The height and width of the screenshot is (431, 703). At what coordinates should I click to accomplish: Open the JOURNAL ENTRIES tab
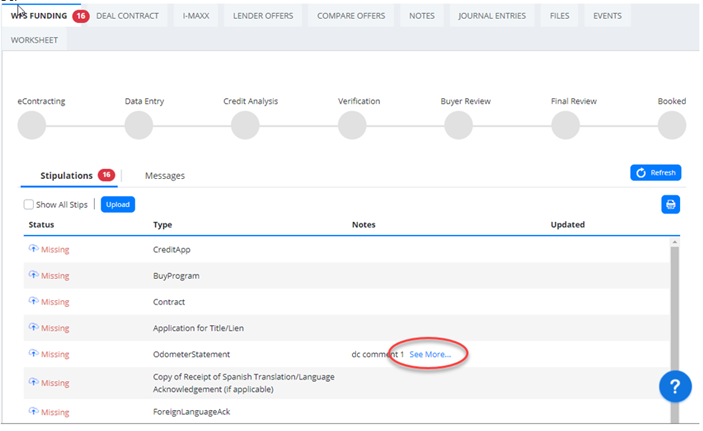tap(492, 16)
